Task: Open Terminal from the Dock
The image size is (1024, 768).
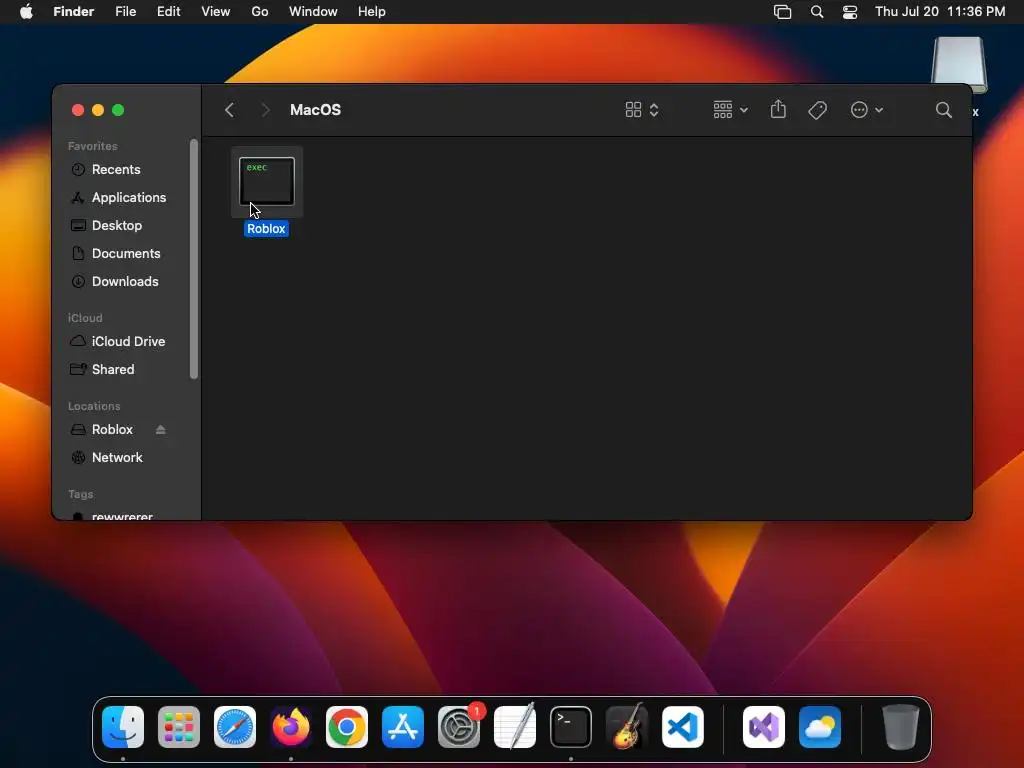Action: [x=571, y=727]
